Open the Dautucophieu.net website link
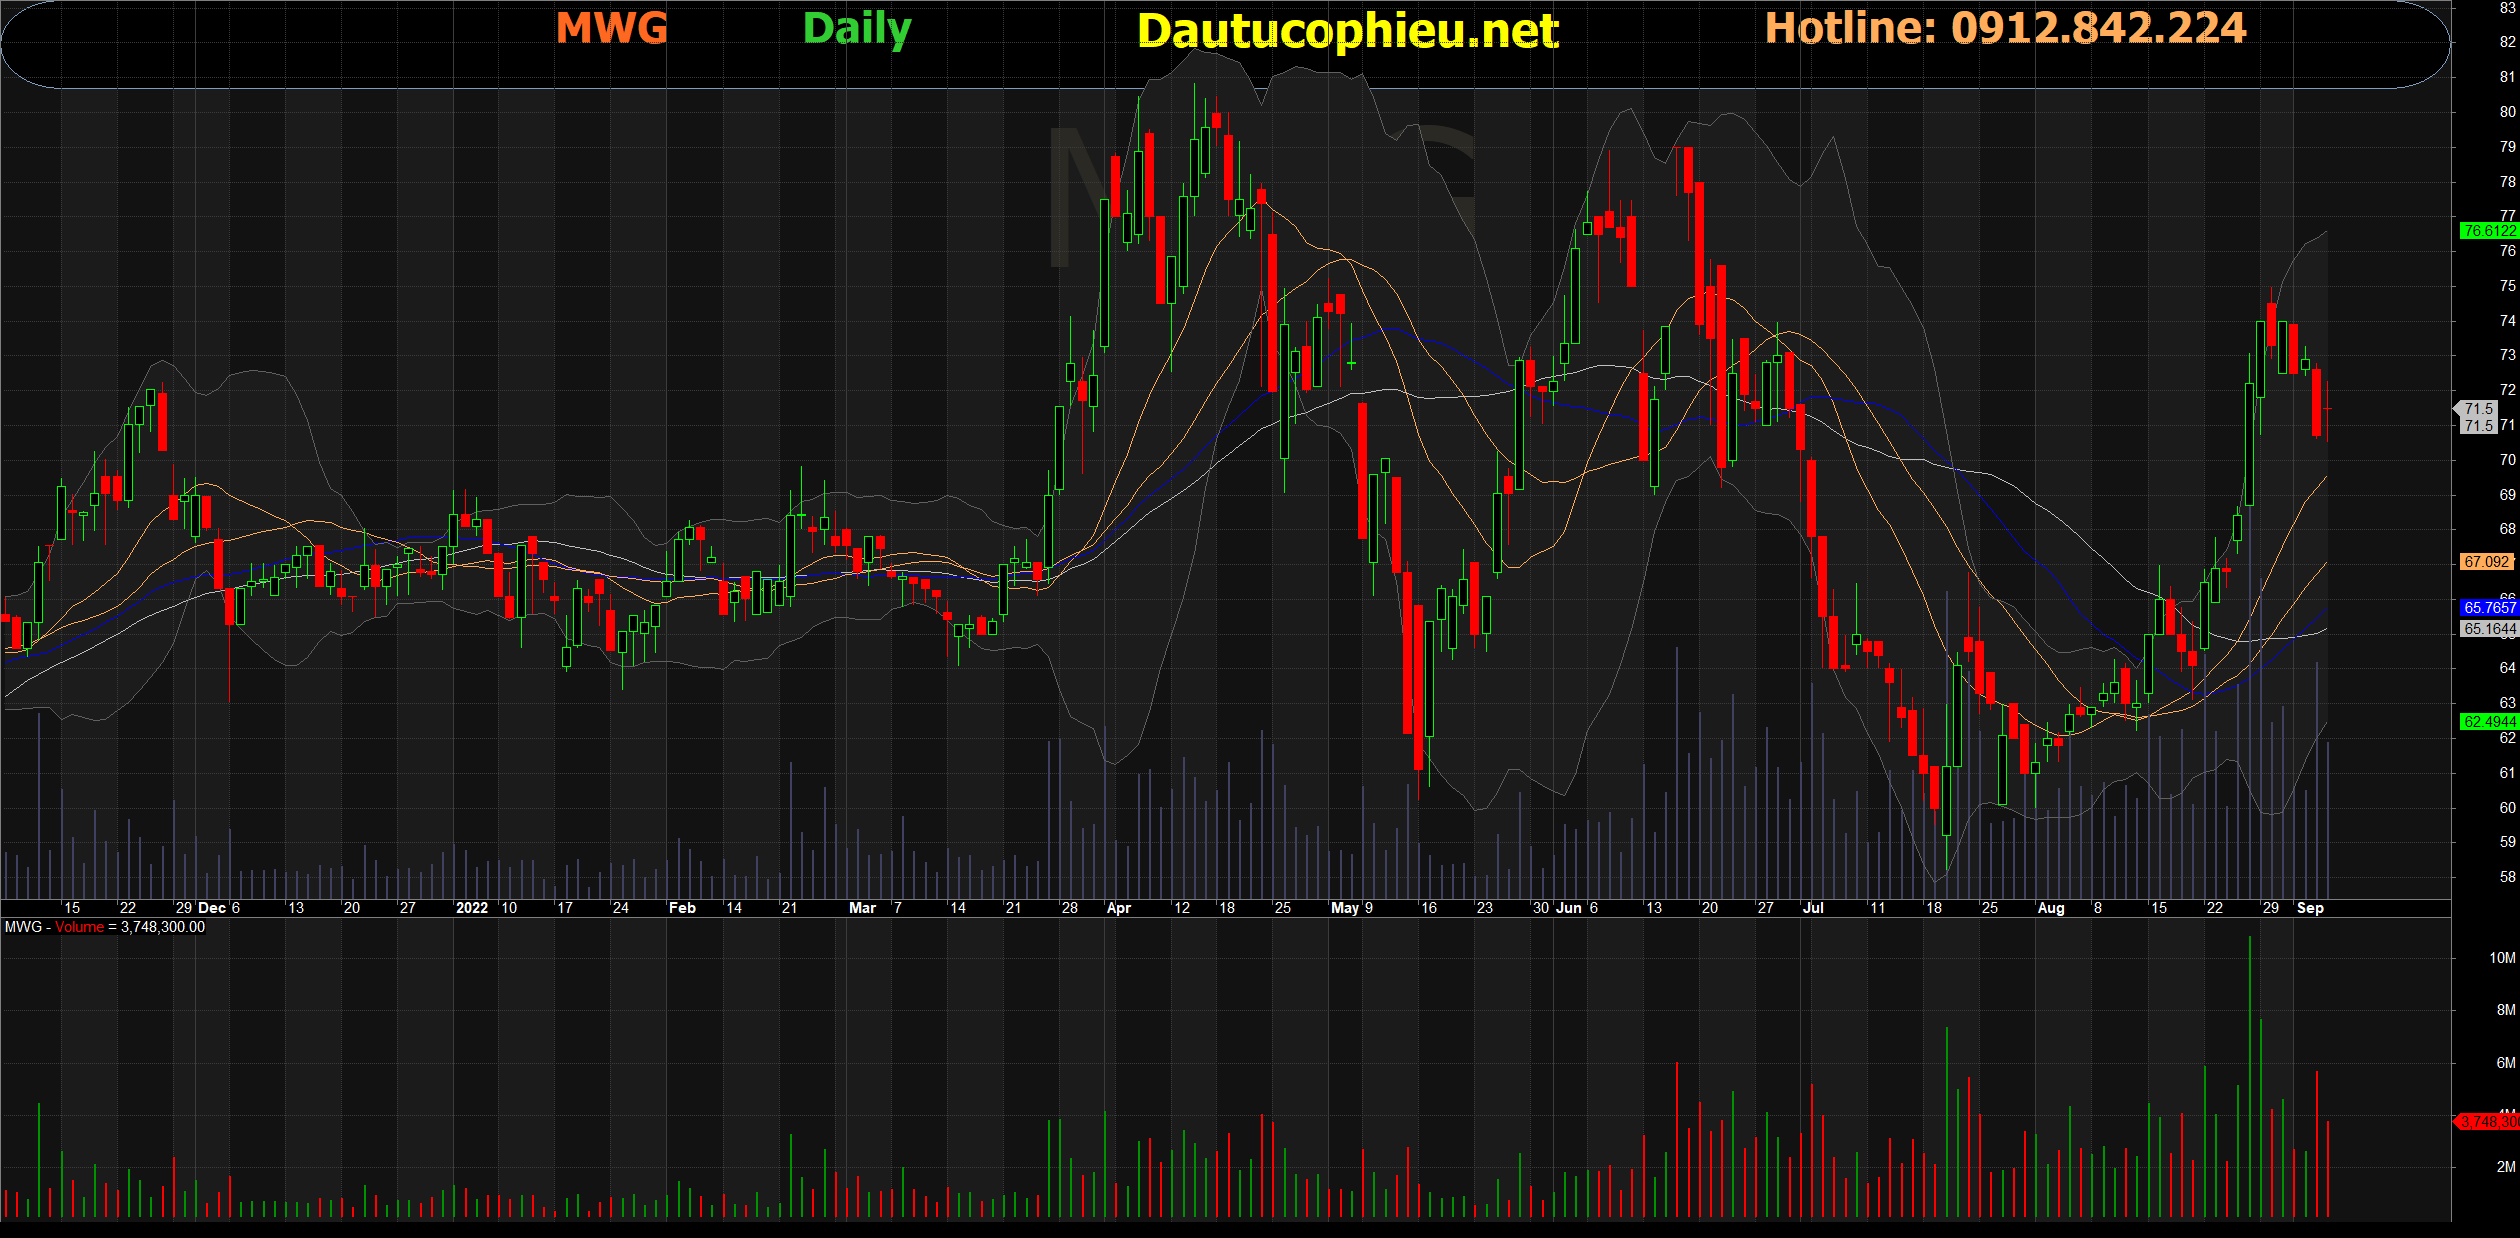Screen dimensions: 2520x1238 (x=1347, y=31)
